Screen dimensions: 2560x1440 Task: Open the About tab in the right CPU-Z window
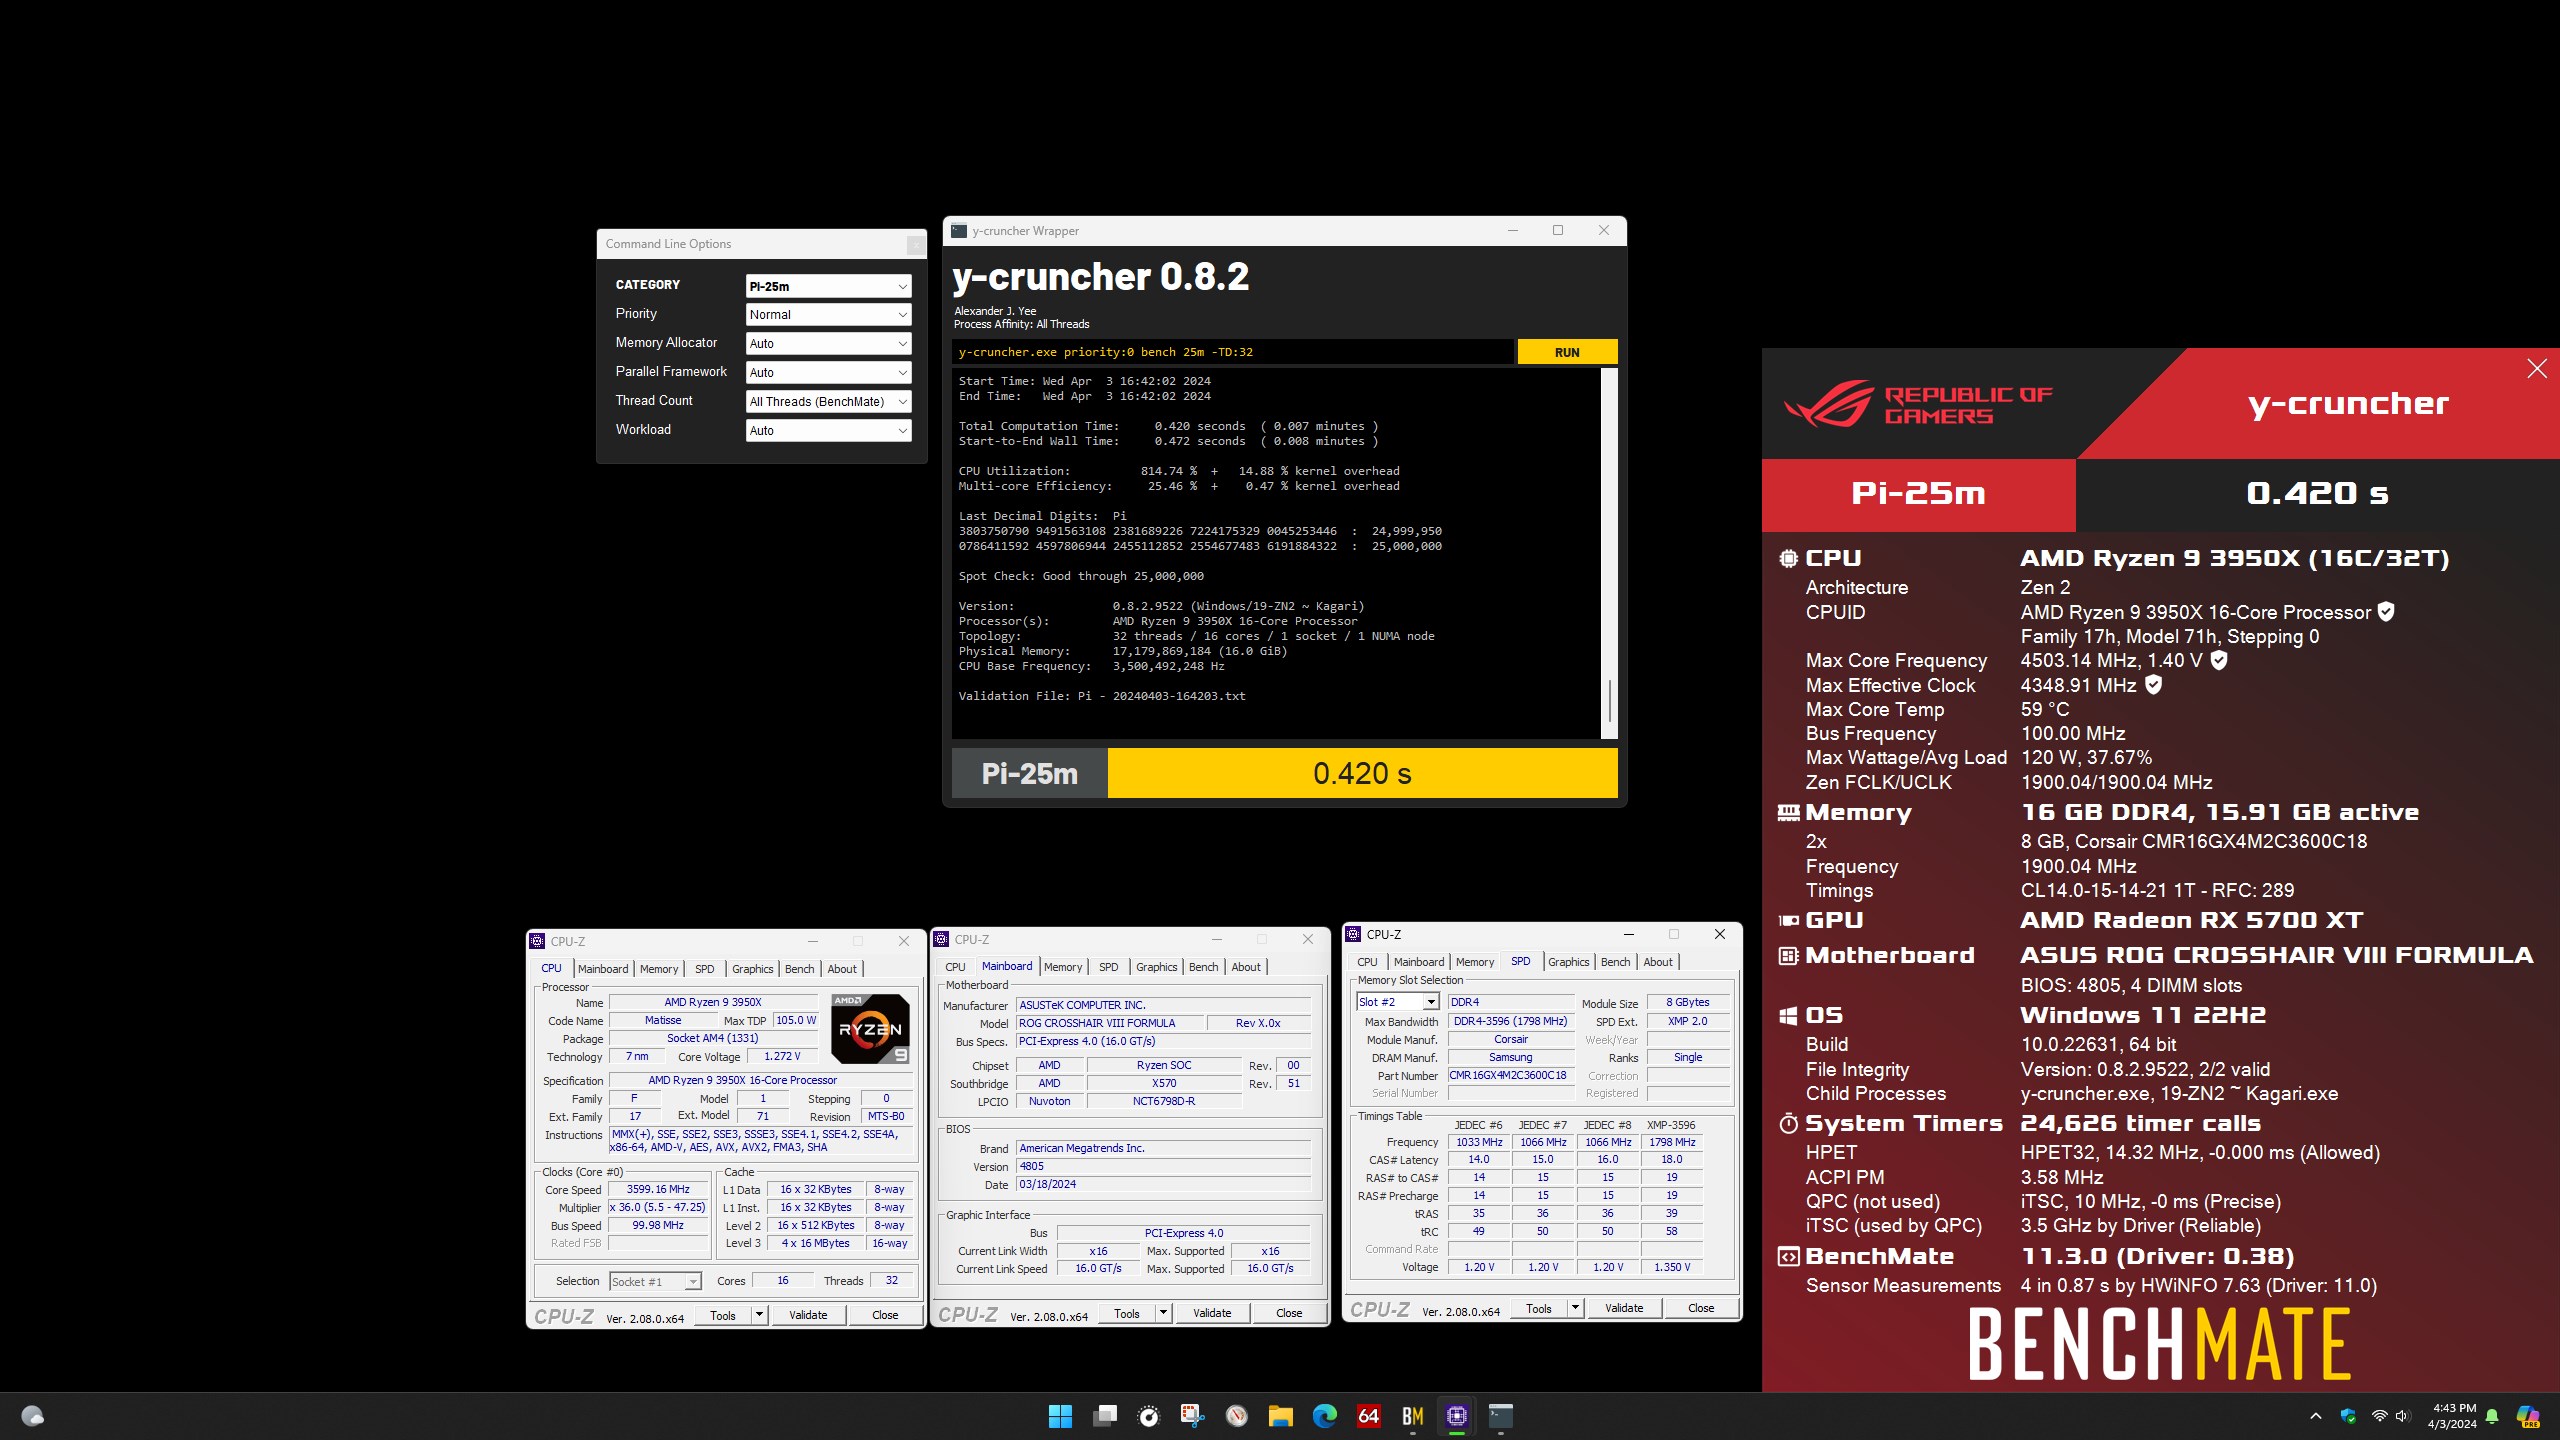pyautogui.click(x=1657, y=962)
